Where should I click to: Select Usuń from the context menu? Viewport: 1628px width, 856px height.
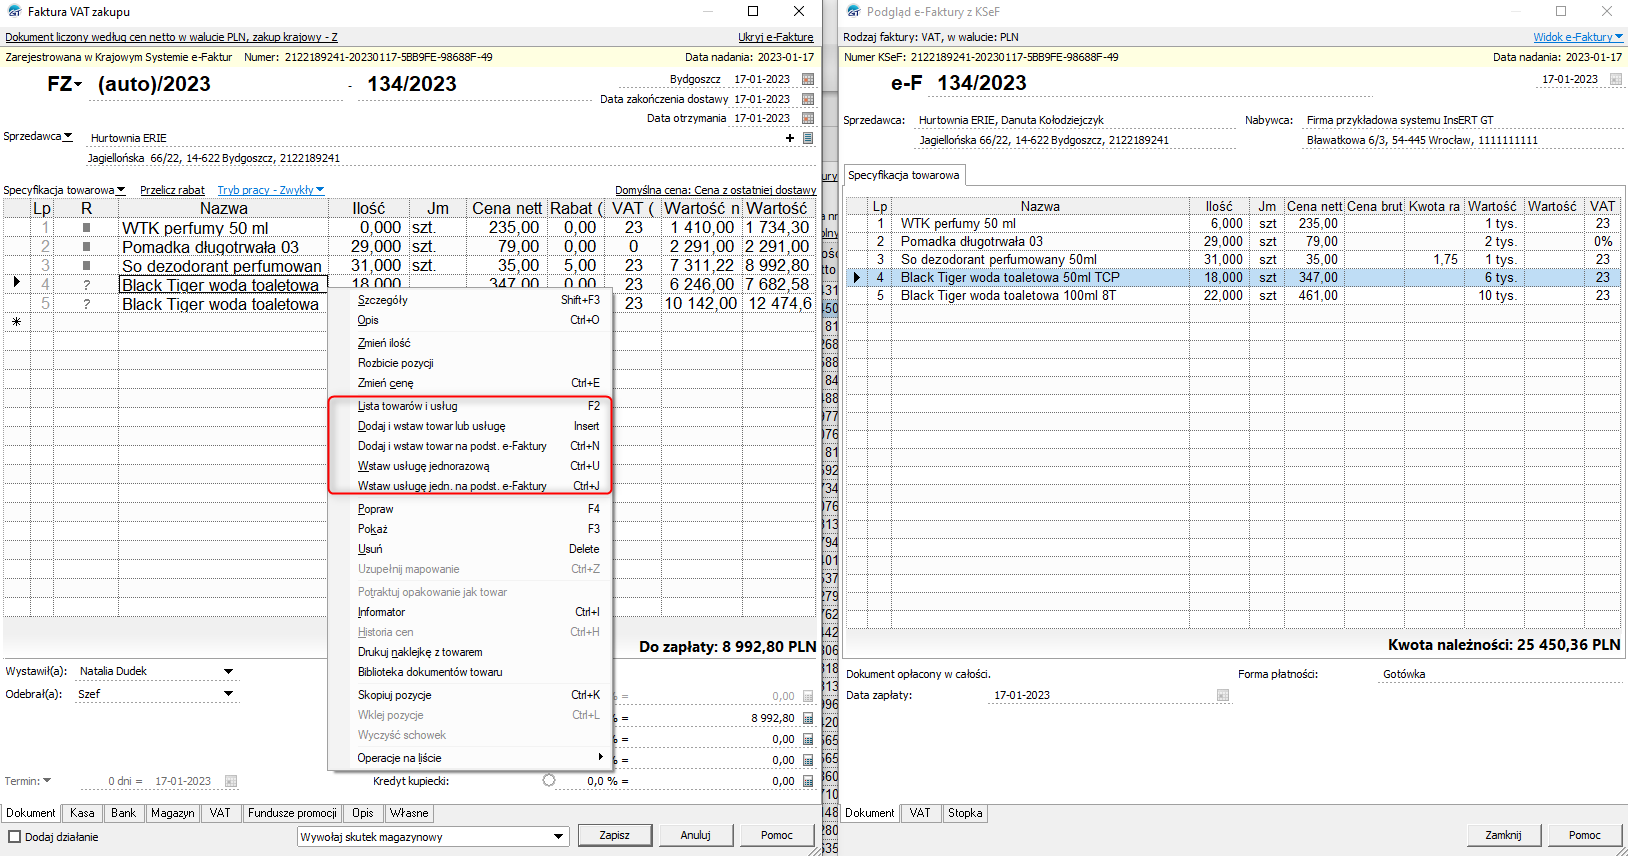pos(470,549)
